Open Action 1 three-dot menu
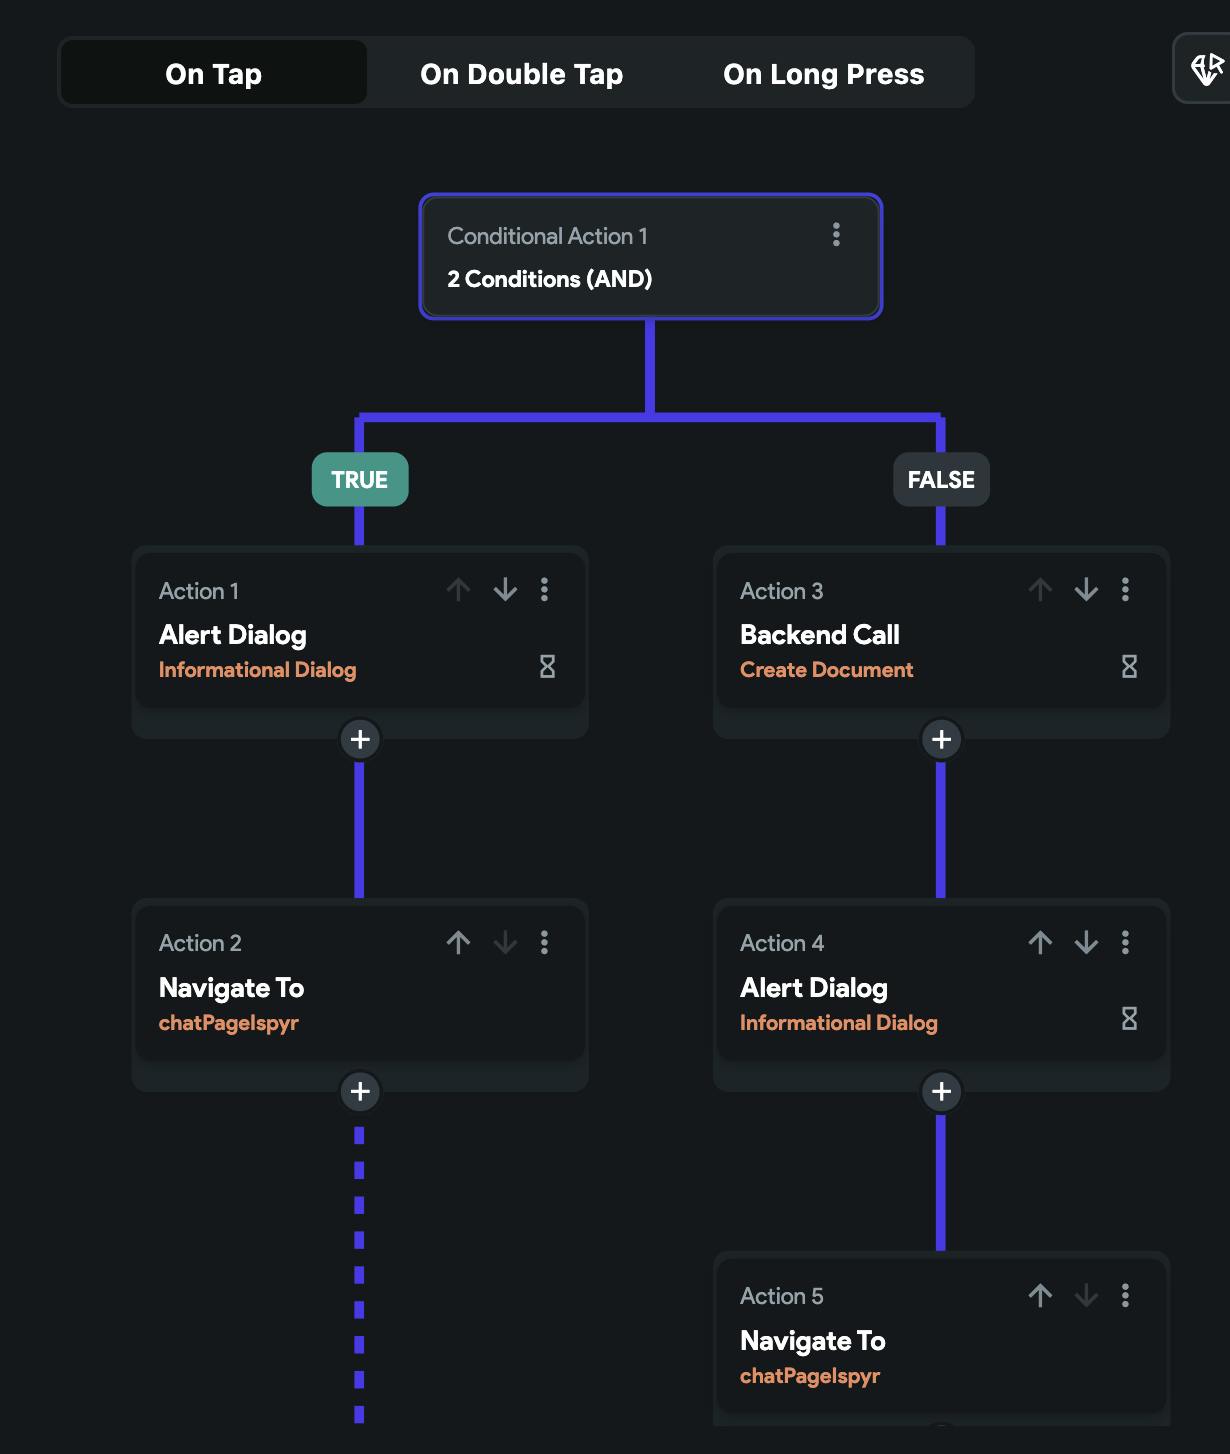Screen dimensions: 1230x1454 [x=544, y=590]
